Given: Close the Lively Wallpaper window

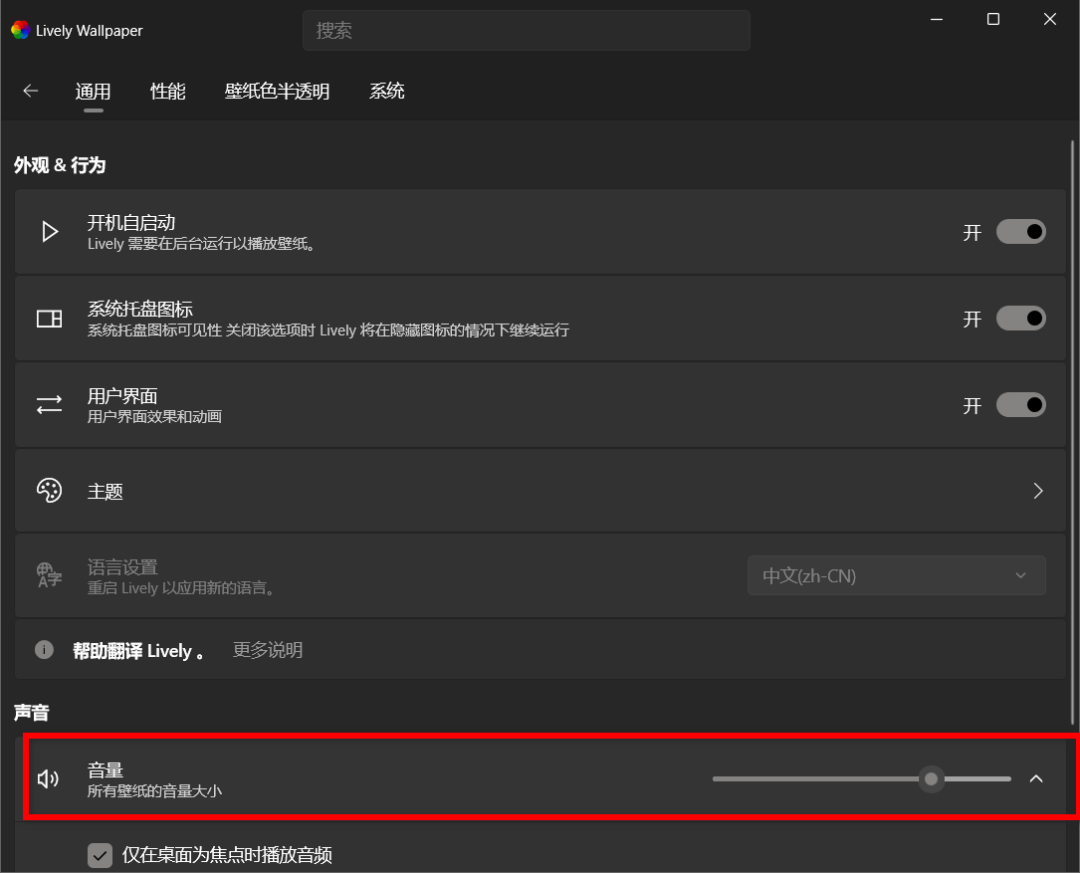Looking at the screenshot, I should pyautogui.click(x=1050, y=19).
